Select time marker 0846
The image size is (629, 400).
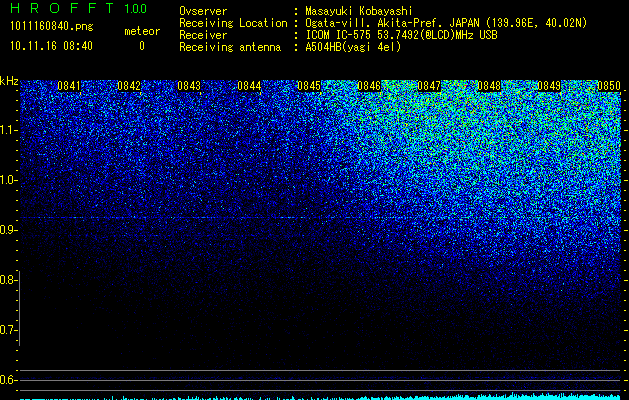[369, 86]
